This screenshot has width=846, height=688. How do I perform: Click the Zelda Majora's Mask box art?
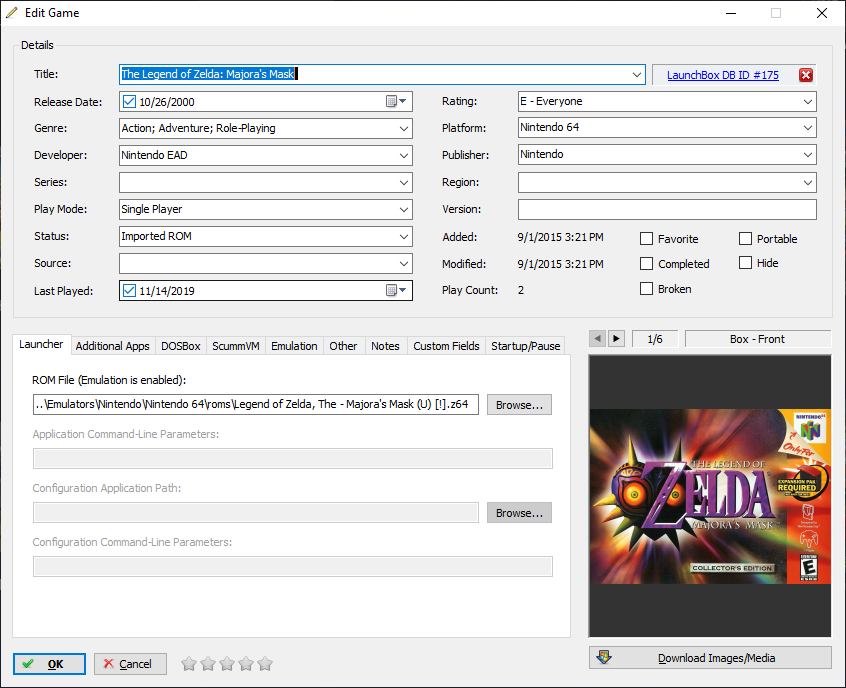(x=710, y=496)
